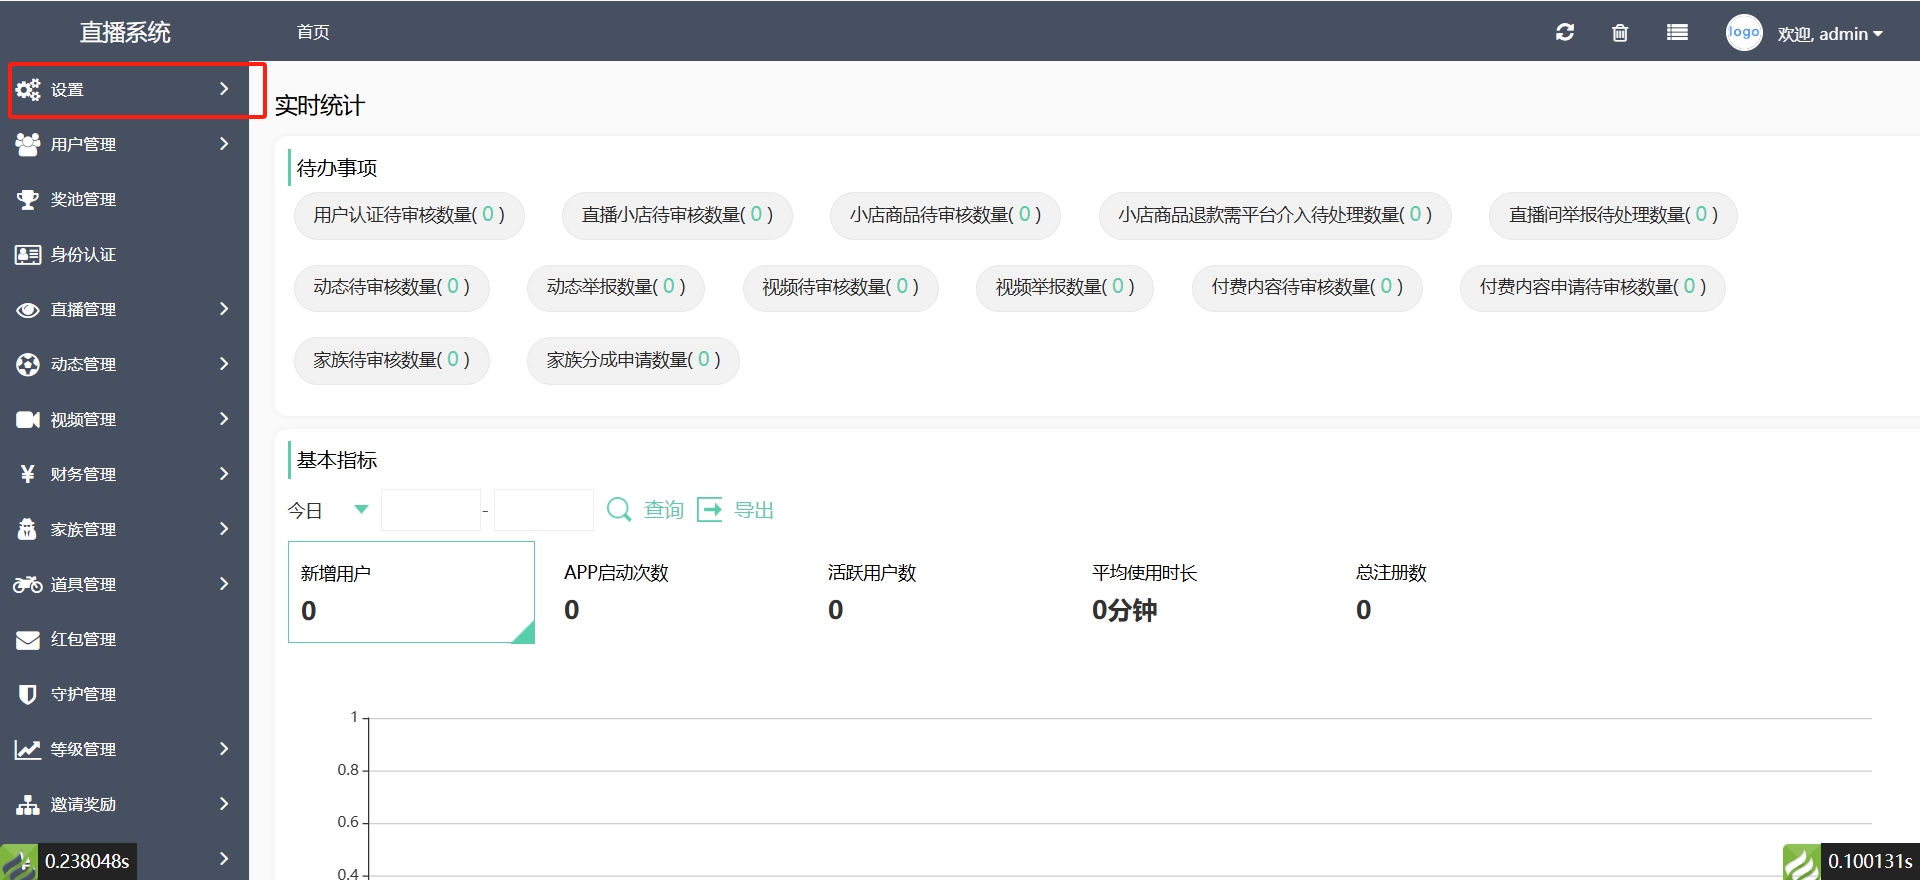Click the 用户认证待审核数量 button
The width and height of the screenshot is (1920, 880).
409,215
